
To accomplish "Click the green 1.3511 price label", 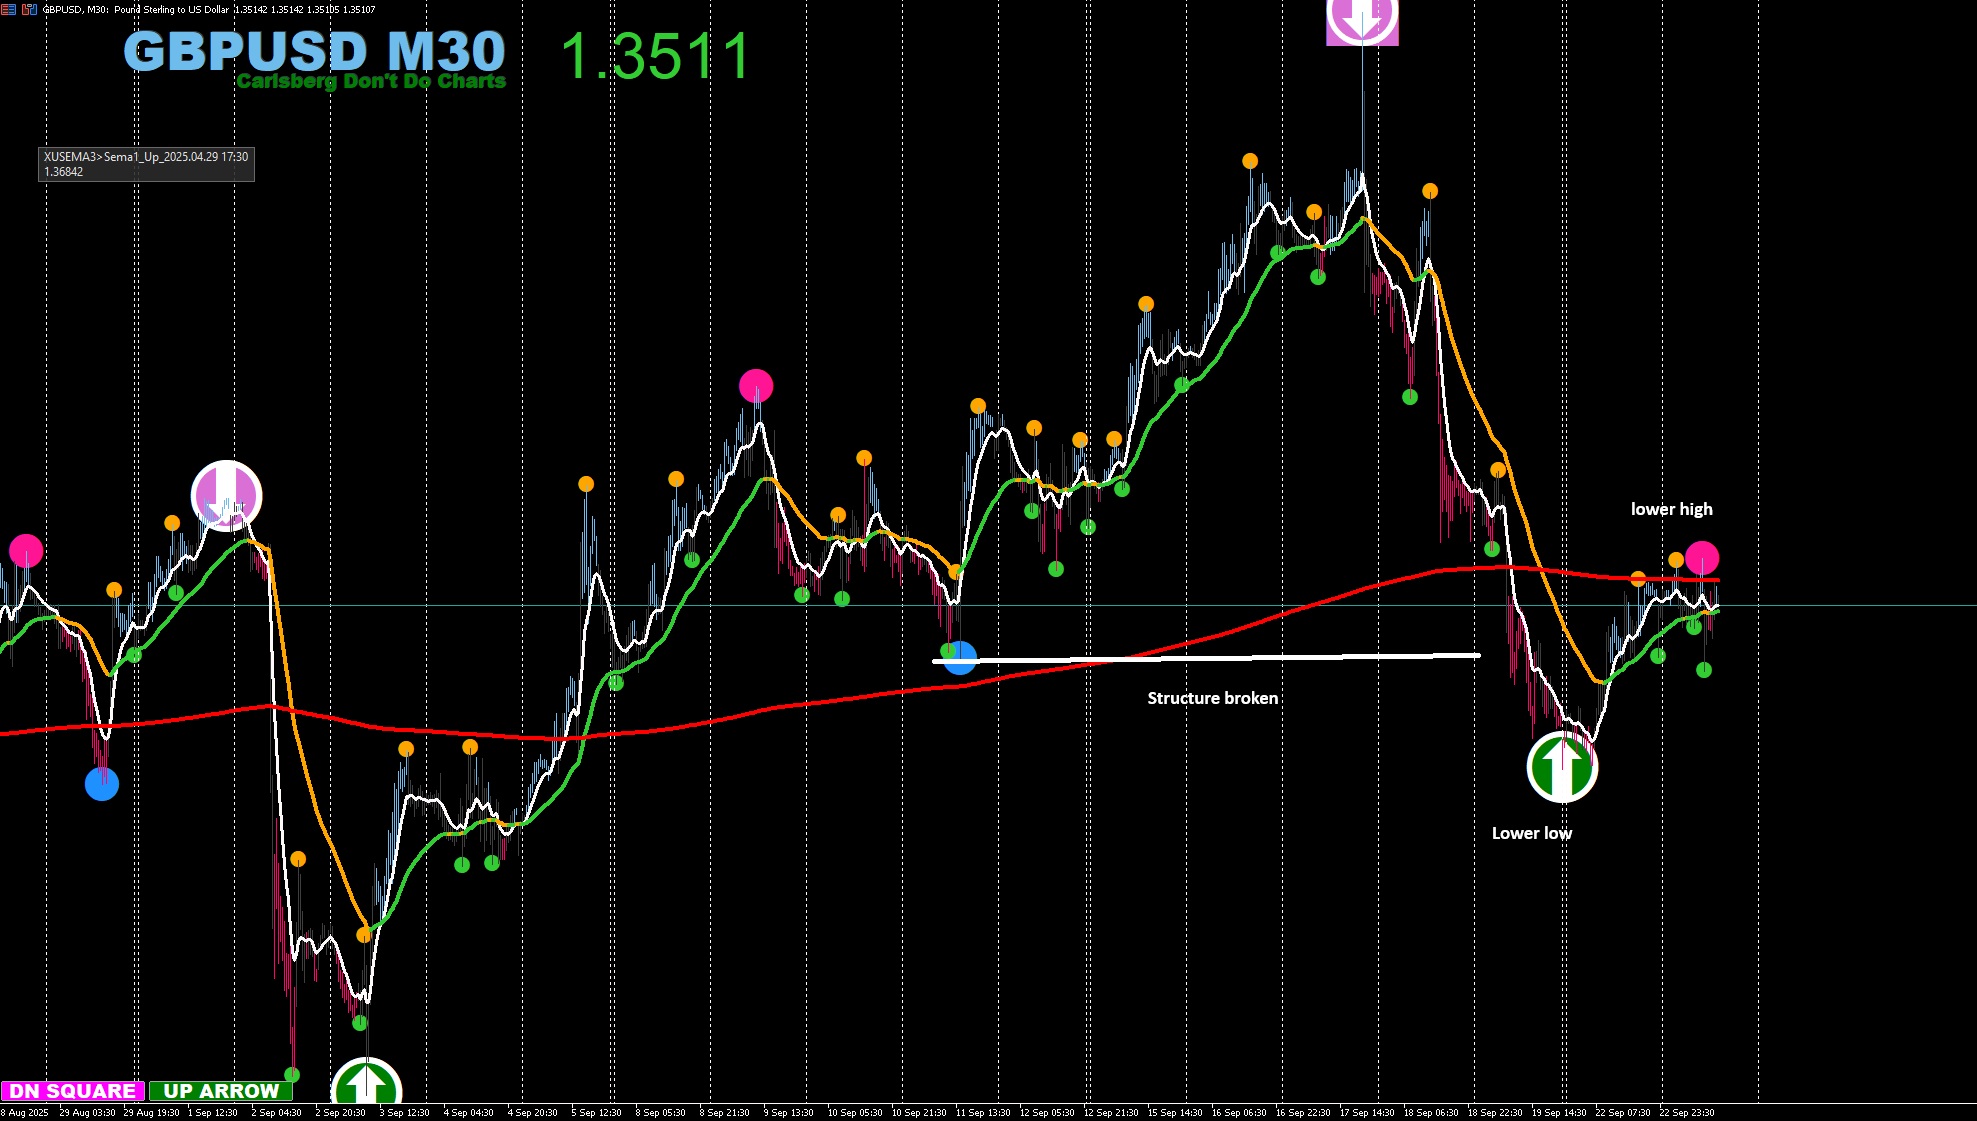I will pyautogui.click(x=655, y=56).
